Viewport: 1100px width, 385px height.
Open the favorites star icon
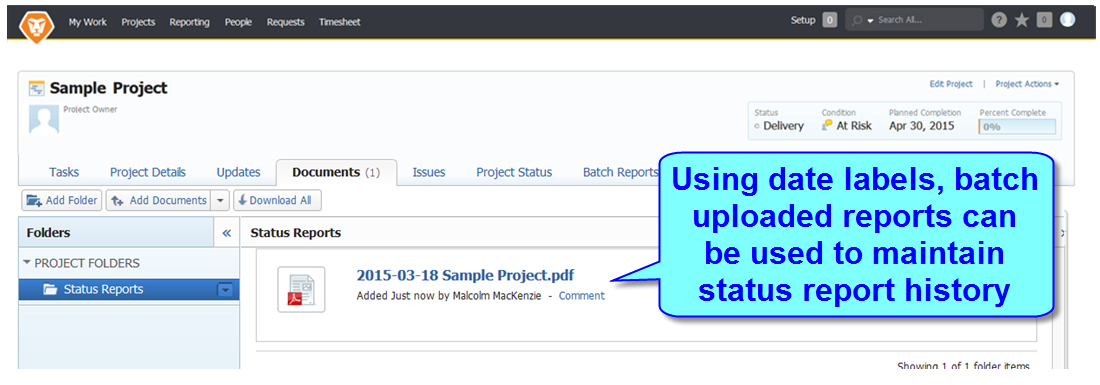(1021, 20)
